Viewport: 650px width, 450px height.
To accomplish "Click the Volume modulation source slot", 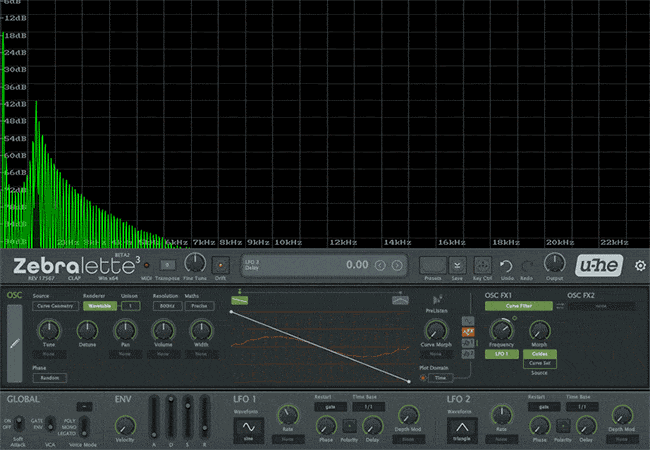I will 163,354.
